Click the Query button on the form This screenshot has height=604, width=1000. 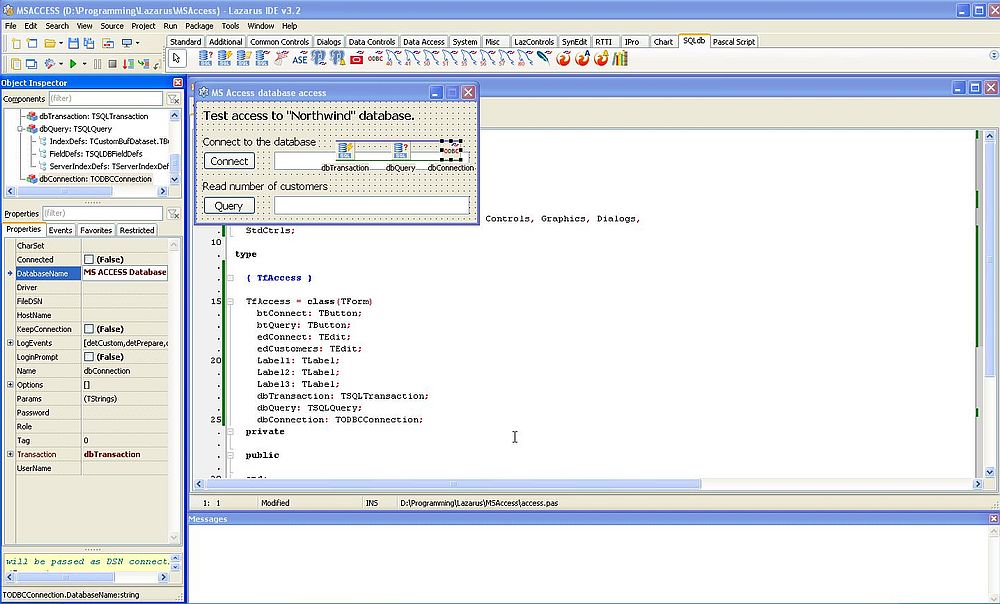[x=229, y=206]
